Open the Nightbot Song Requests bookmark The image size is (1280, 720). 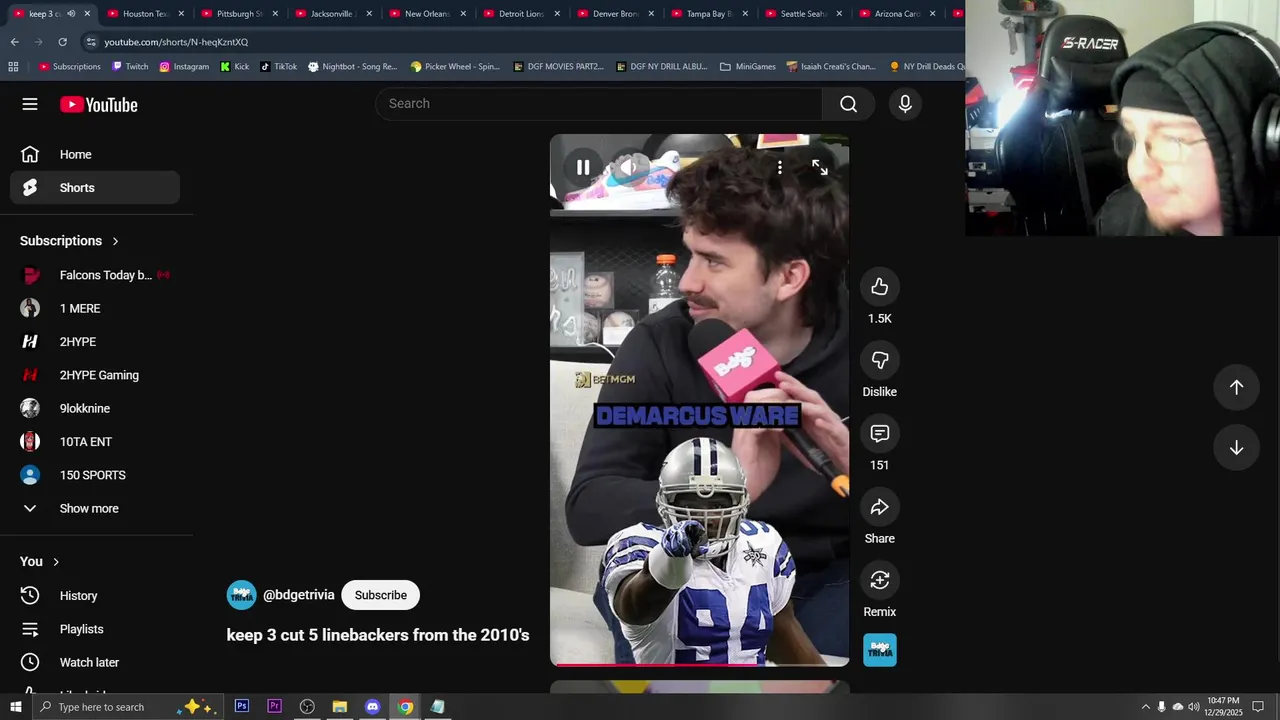pyautogui.click(x=352, y=67)
